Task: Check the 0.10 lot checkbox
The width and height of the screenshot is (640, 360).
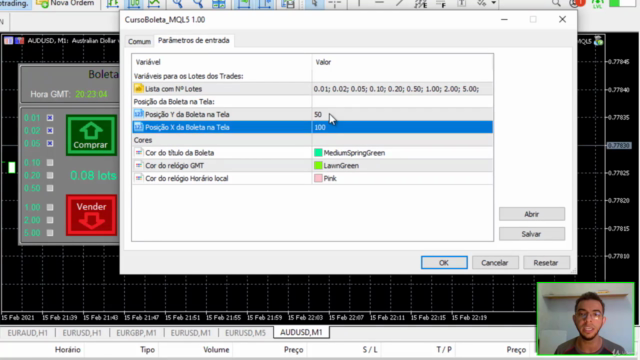Action: point(50,162)
